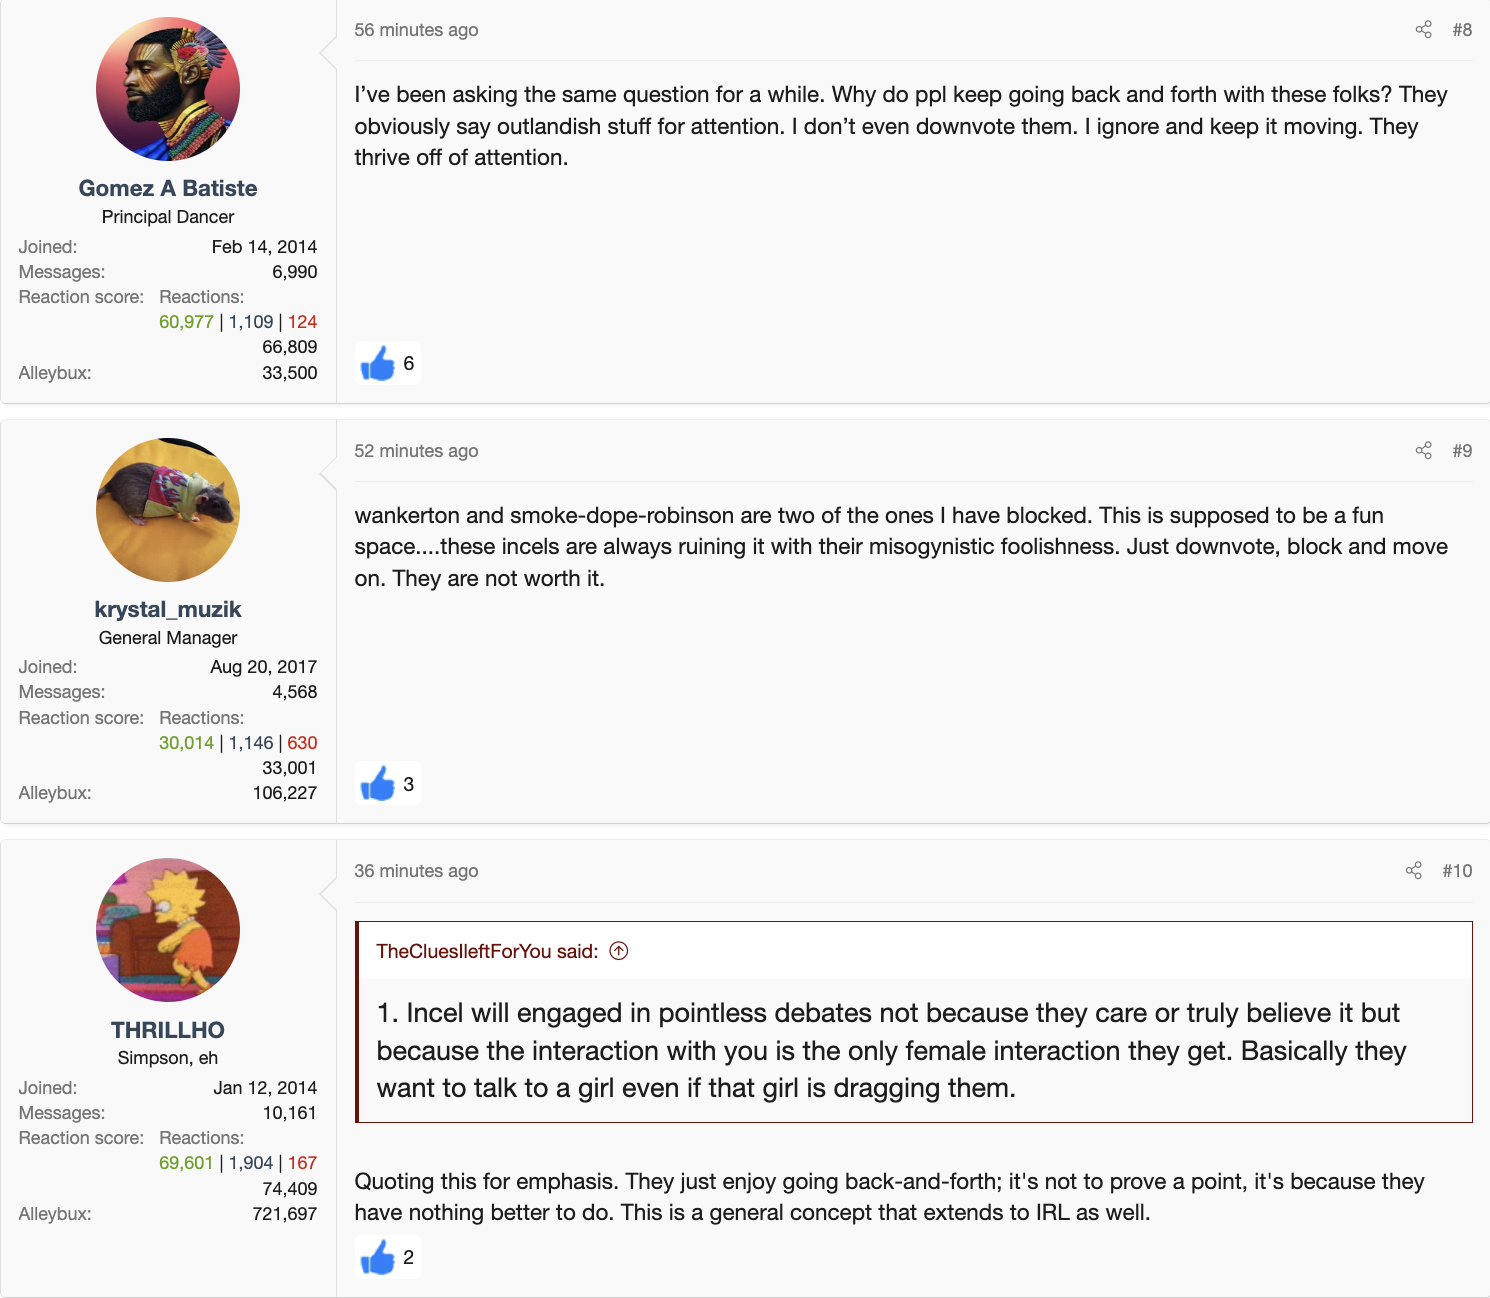Click the thumbs-up reaction on THRILLHO's post

pos(378,1258)
